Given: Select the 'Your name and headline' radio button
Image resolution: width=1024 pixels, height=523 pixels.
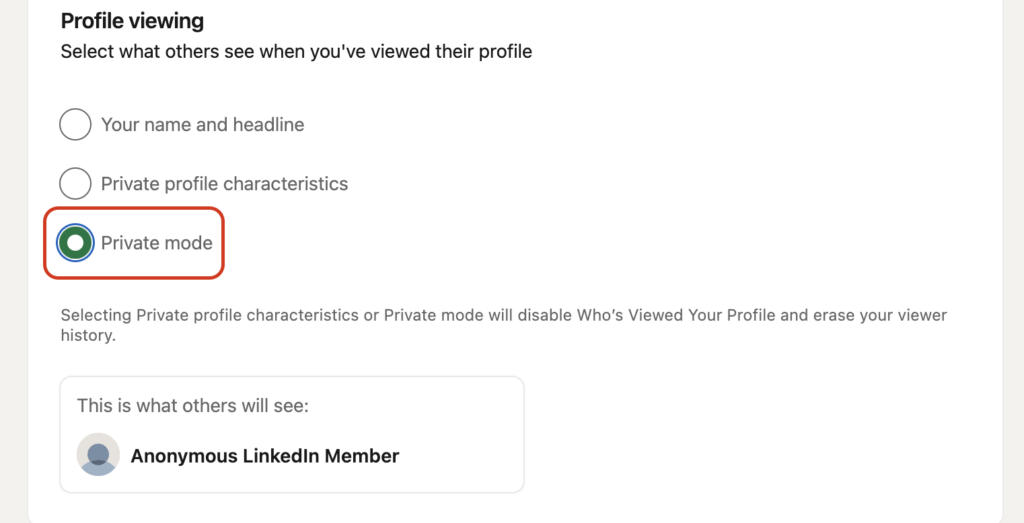Looking at the screenshot, I should coord(75,124).
